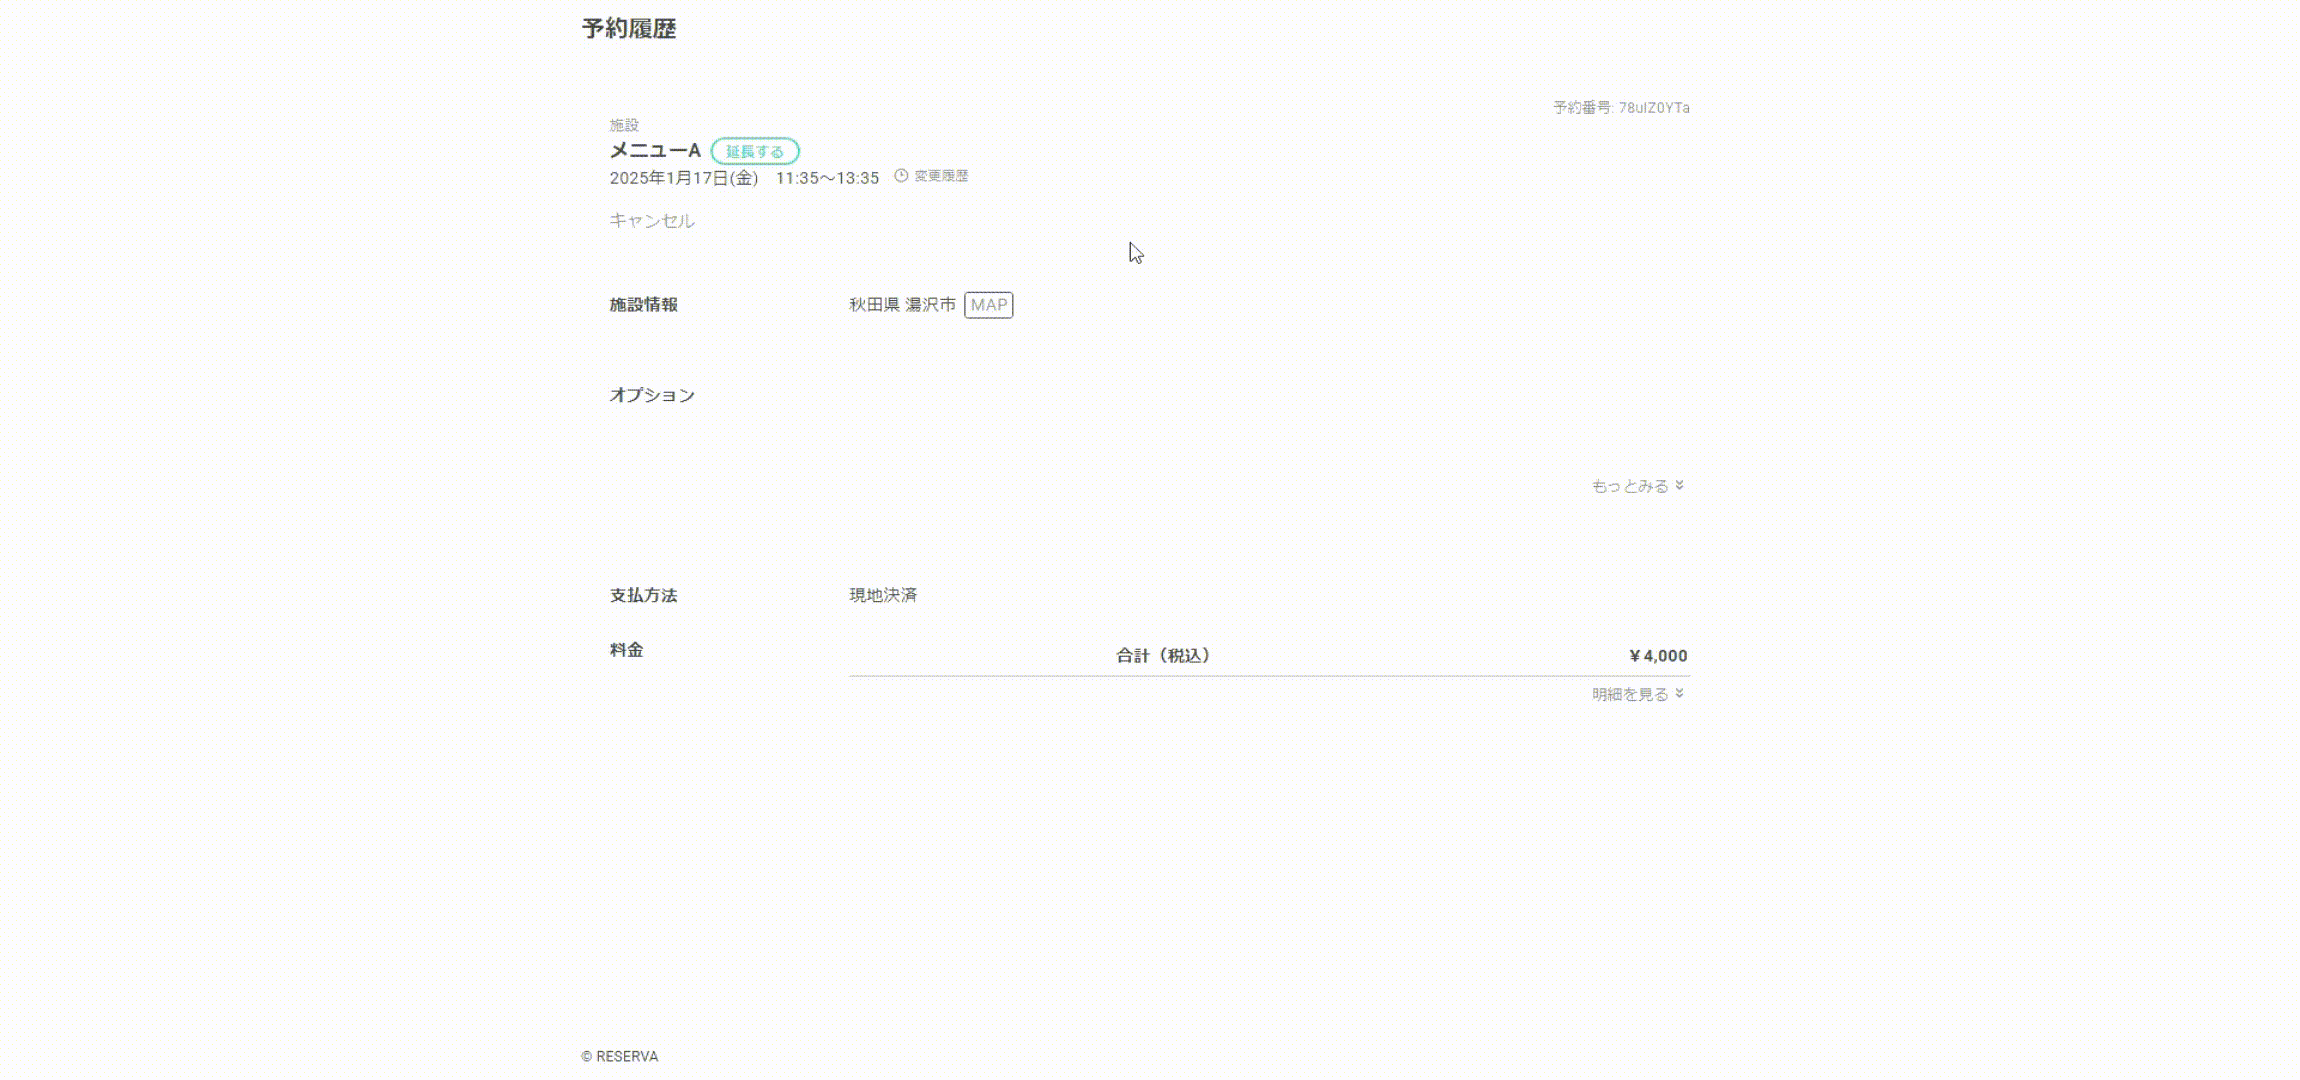Open the 変更履歴 change history link

tap(941, 176)
